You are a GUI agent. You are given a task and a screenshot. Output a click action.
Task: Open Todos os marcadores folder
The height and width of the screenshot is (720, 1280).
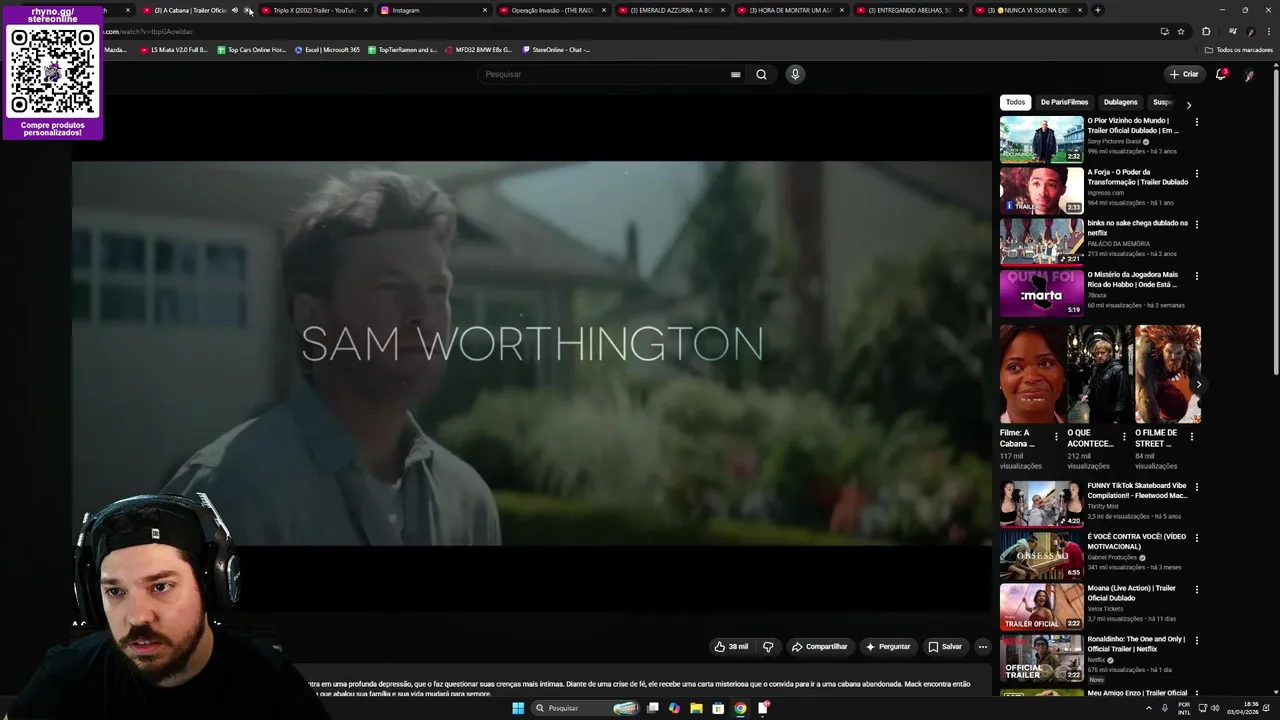click(x=1239, y=49)
